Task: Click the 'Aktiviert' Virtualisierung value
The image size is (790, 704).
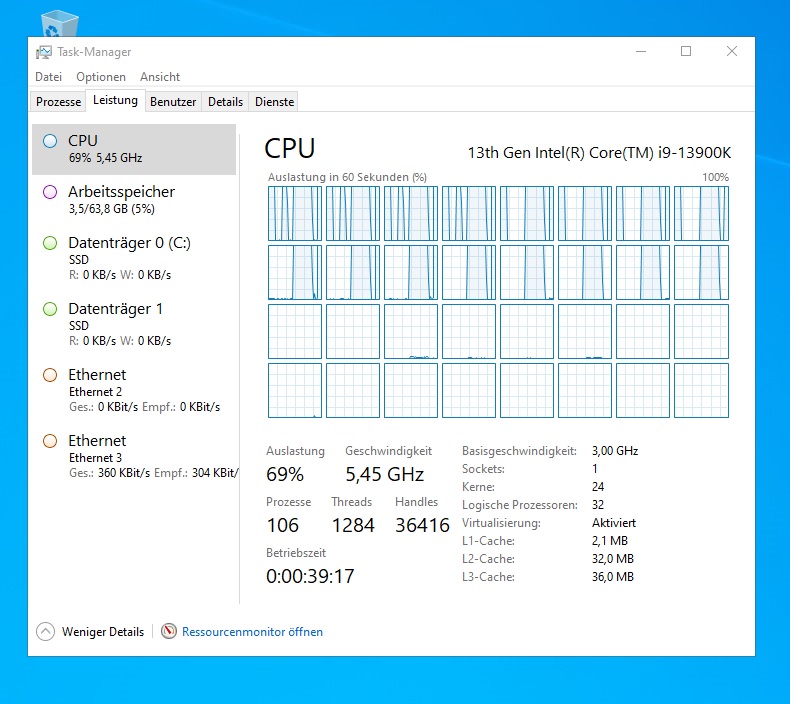Action: tap(614, 523)
